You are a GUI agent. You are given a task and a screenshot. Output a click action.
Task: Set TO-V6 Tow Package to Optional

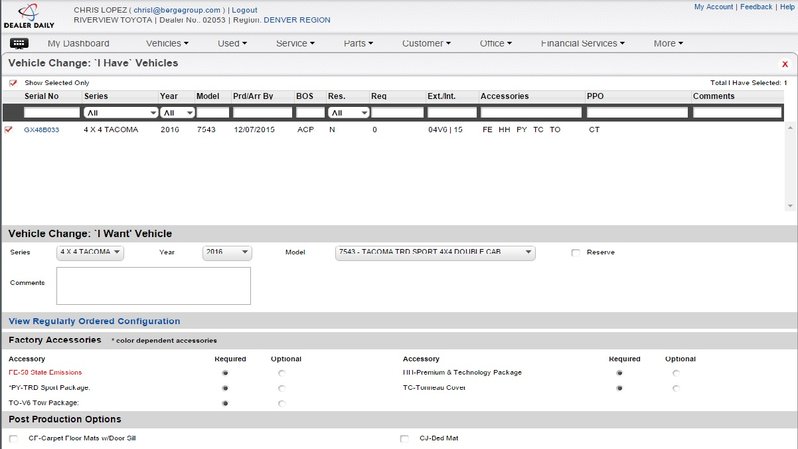(281, 403)
